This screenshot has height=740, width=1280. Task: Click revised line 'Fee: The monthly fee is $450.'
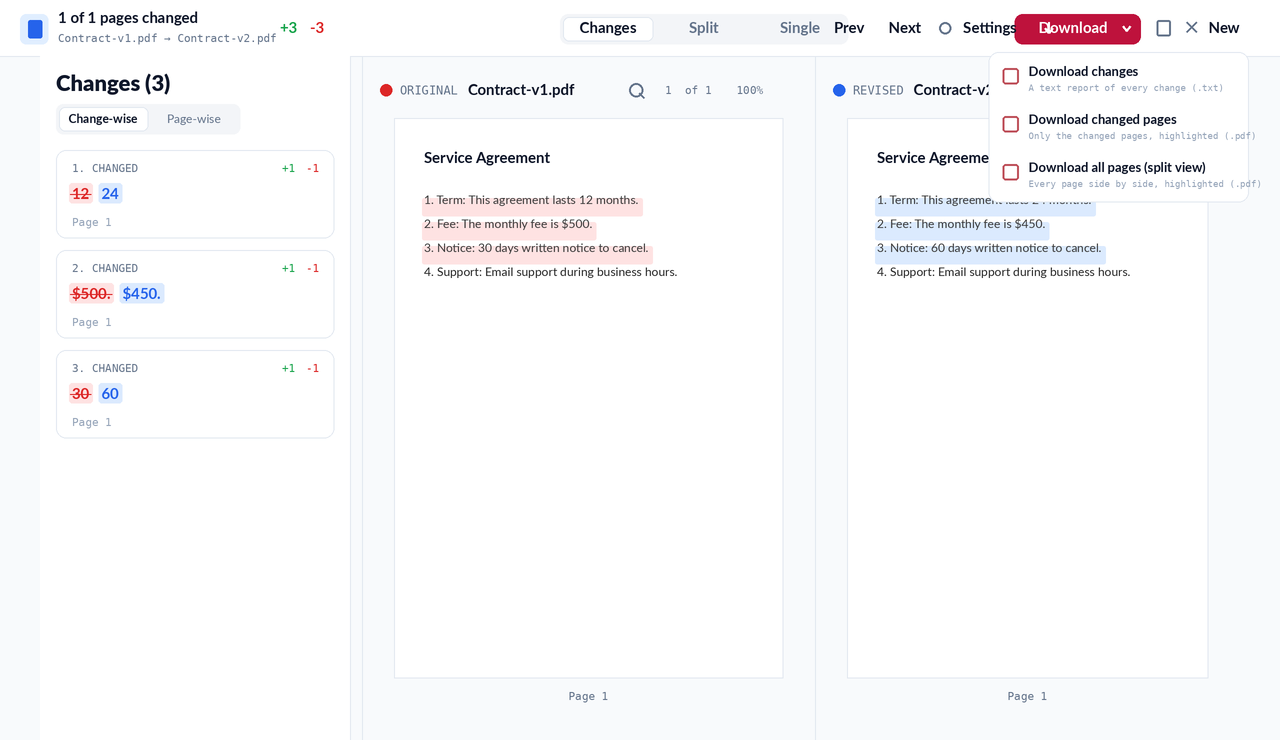click(961, 224)
